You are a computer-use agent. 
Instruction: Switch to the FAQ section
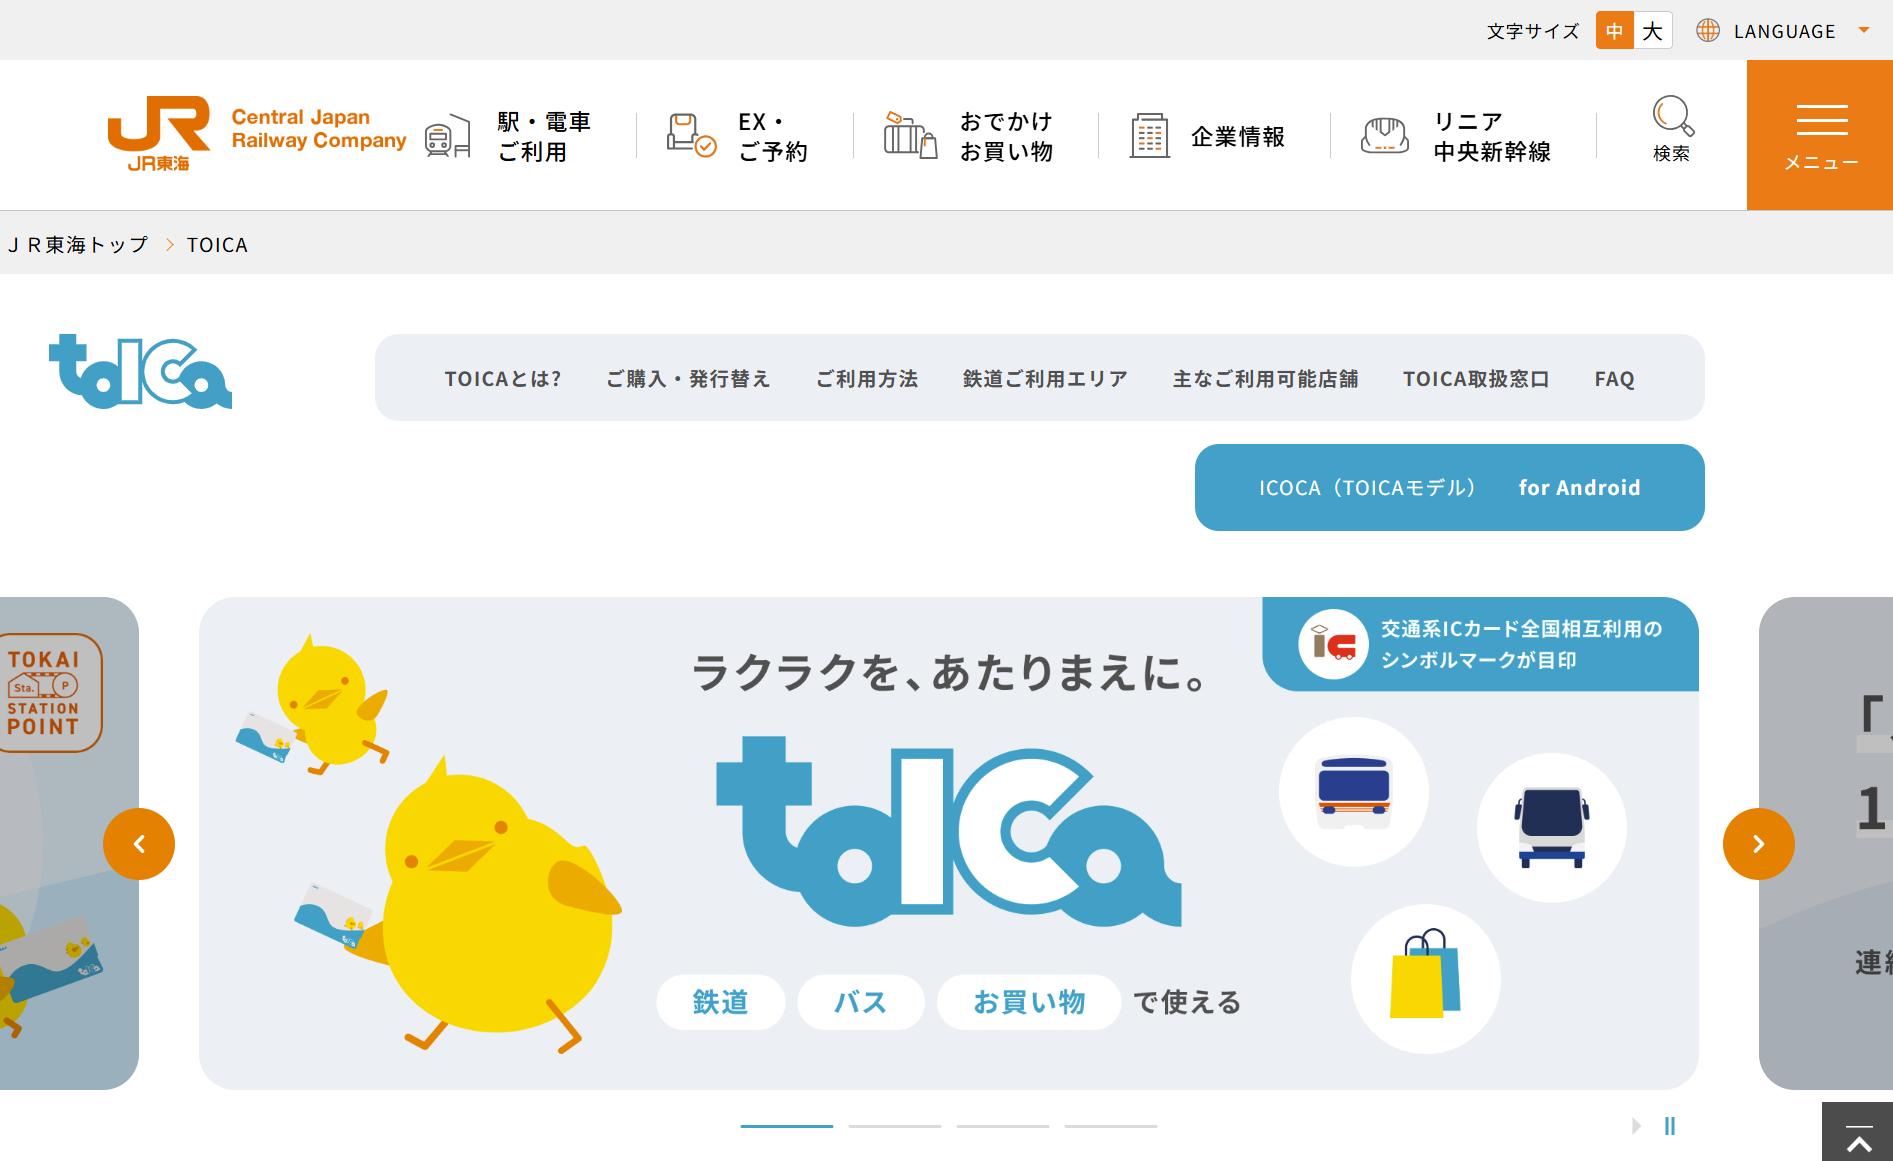[x=1613, y=378]
